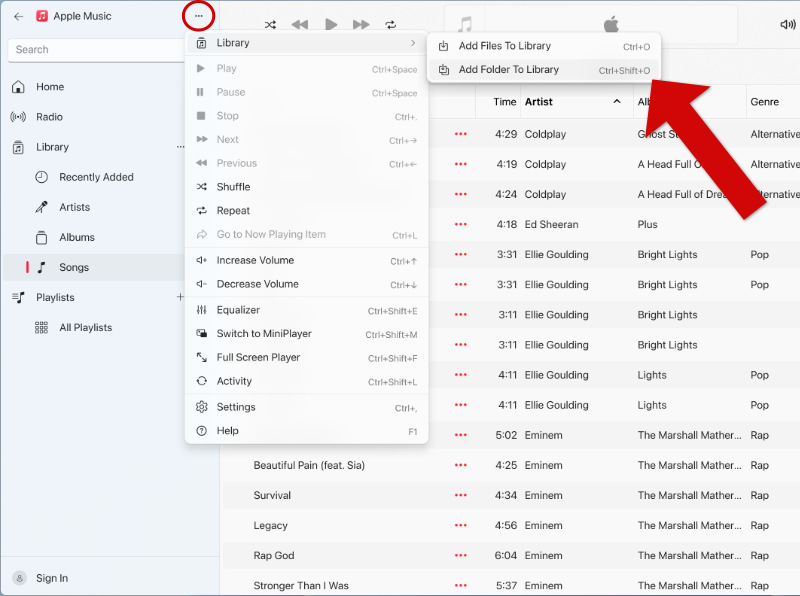Choose Full Screen Player from the menu

click(x=306, y=358)
